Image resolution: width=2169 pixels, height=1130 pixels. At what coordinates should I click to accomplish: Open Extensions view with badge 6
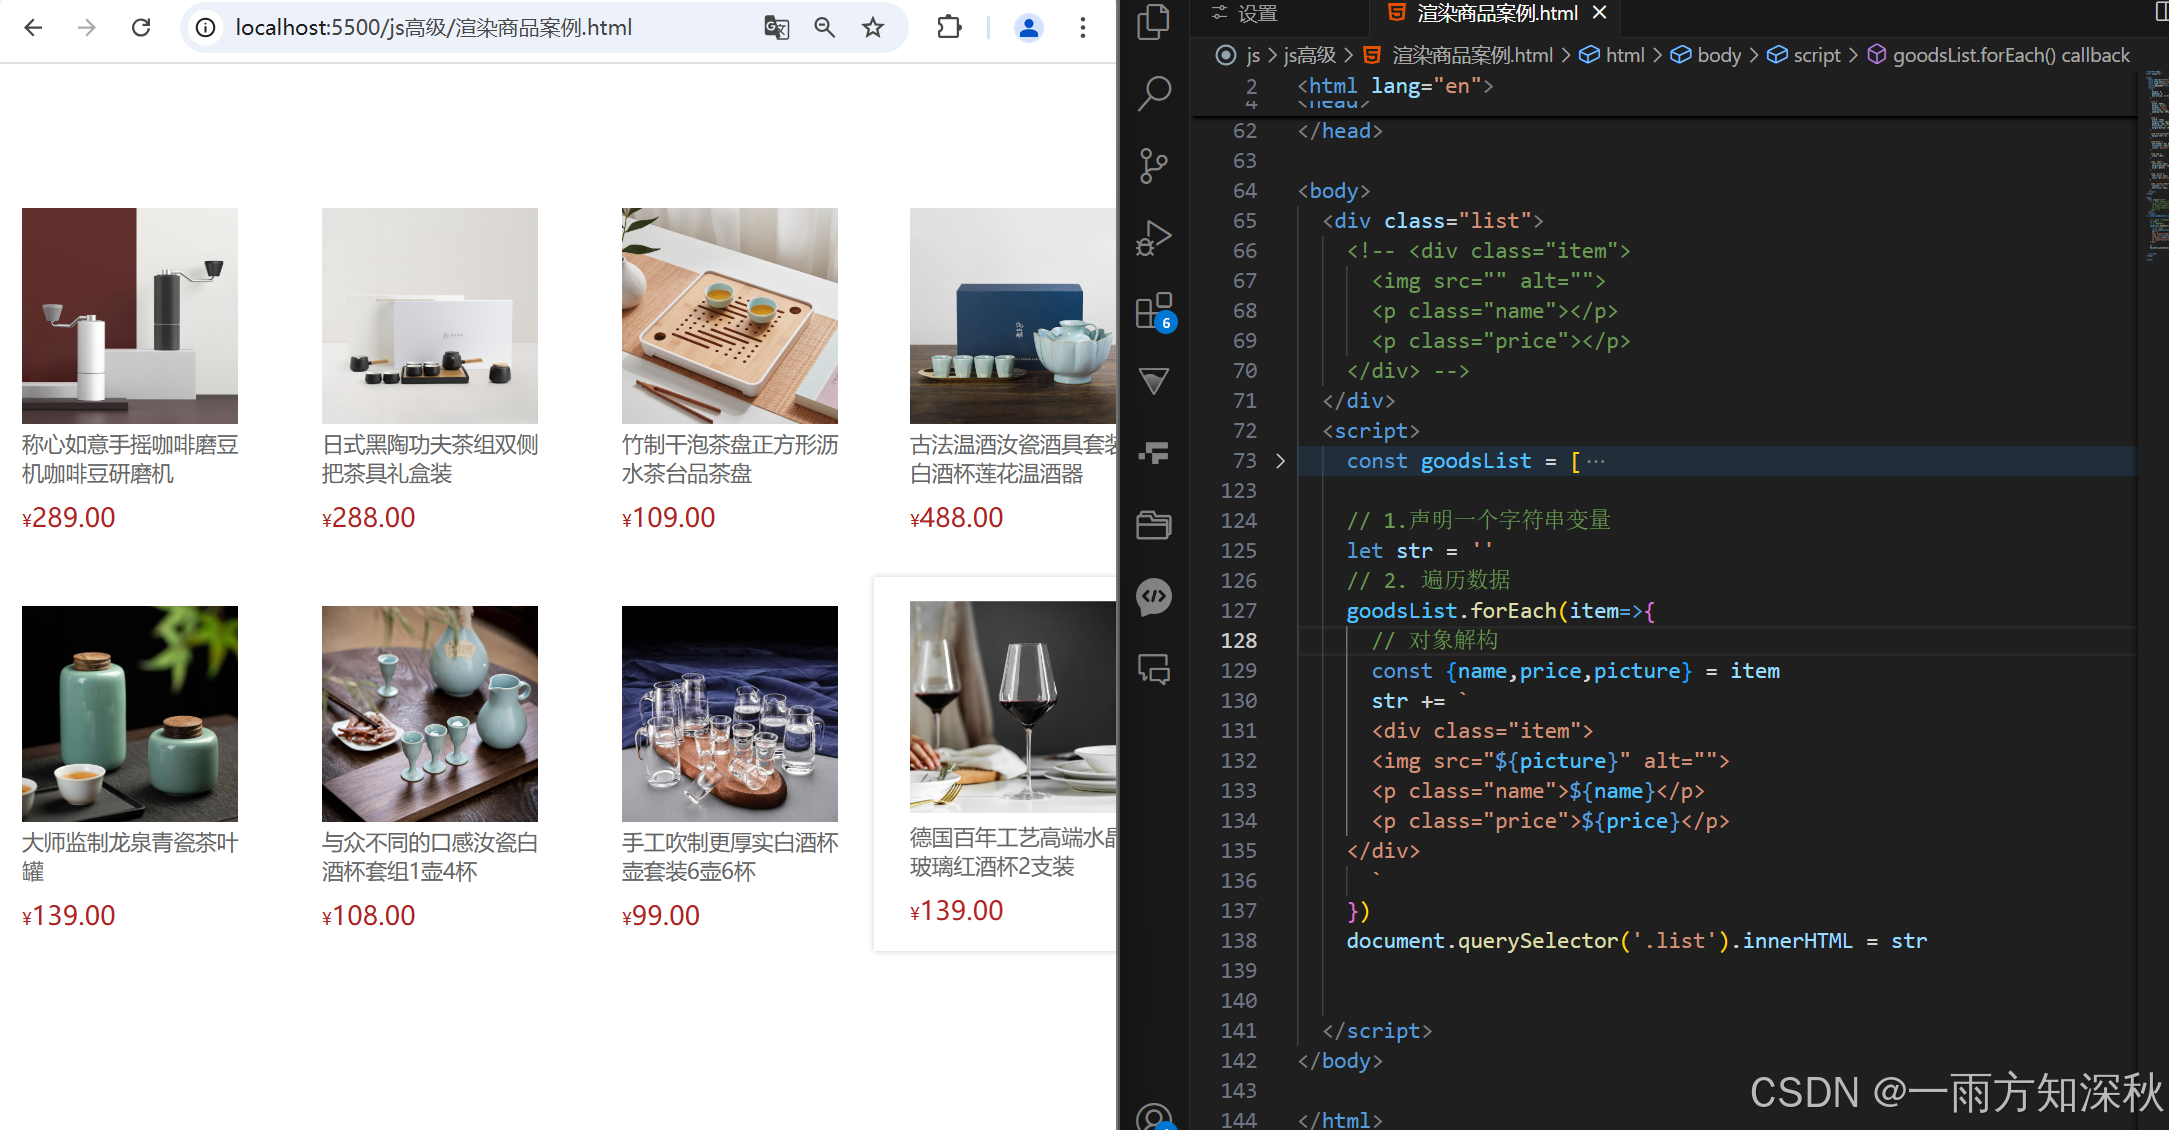pos(1154,312)
